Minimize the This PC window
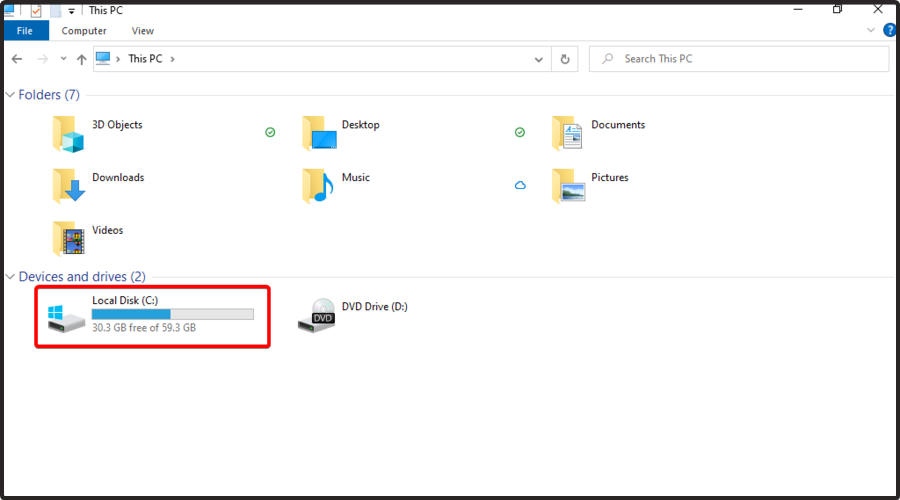Screen dimensions: 900x500 (x=798, y=10)
